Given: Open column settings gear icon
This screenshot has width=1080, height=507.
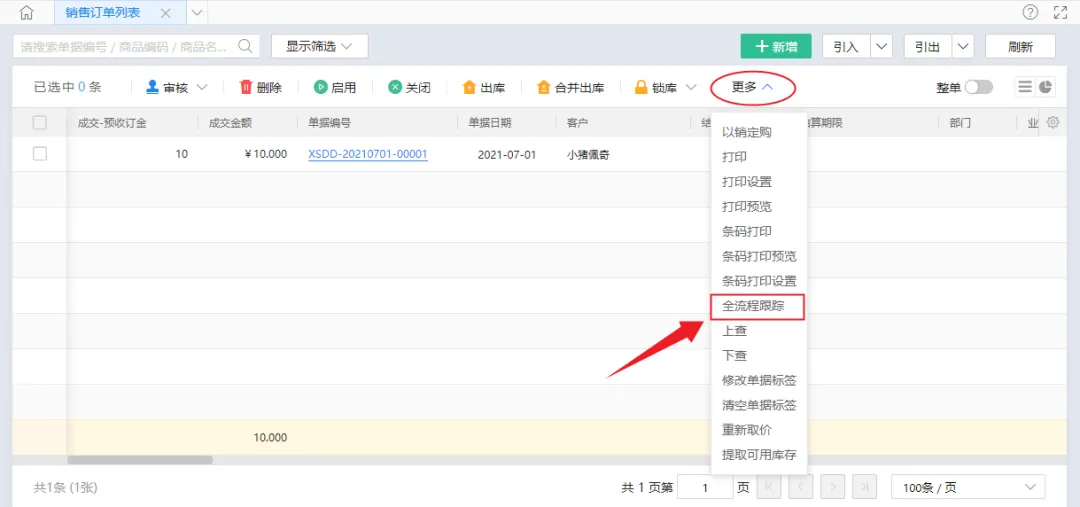Looking at the screenshot, I should pos(1052,123).
